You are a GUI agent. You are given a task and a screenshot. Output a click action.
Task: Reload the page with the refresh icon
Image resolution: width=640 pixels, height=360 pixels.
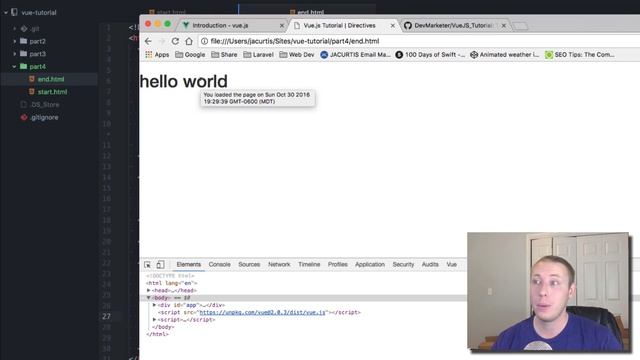coord(175,41)
